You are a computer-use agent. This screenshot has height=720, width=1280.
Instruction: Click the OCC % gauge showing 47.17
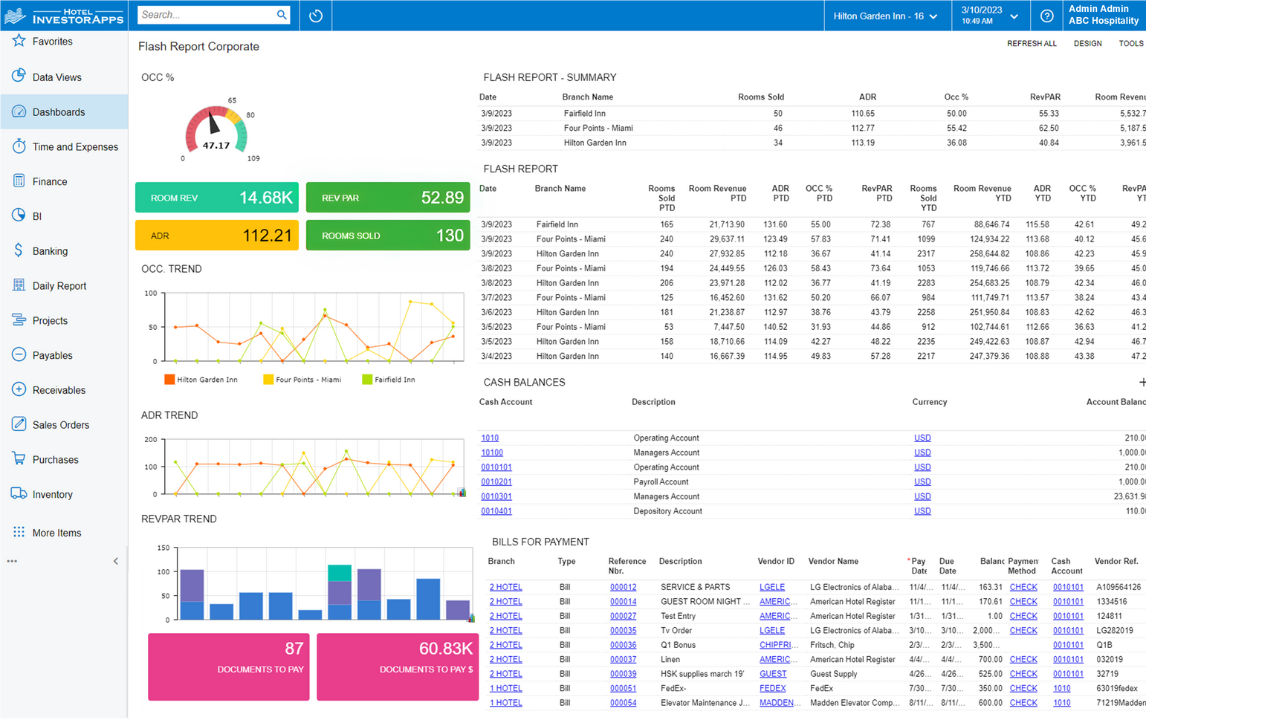tap(216, 130)
